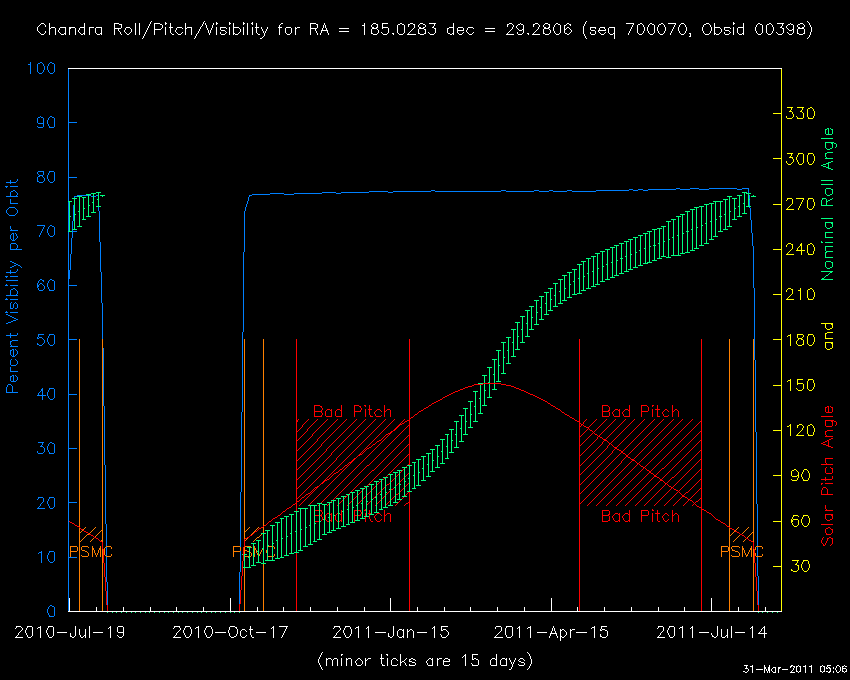Click the 50 tick on the left axis

(x=46, y=340)
